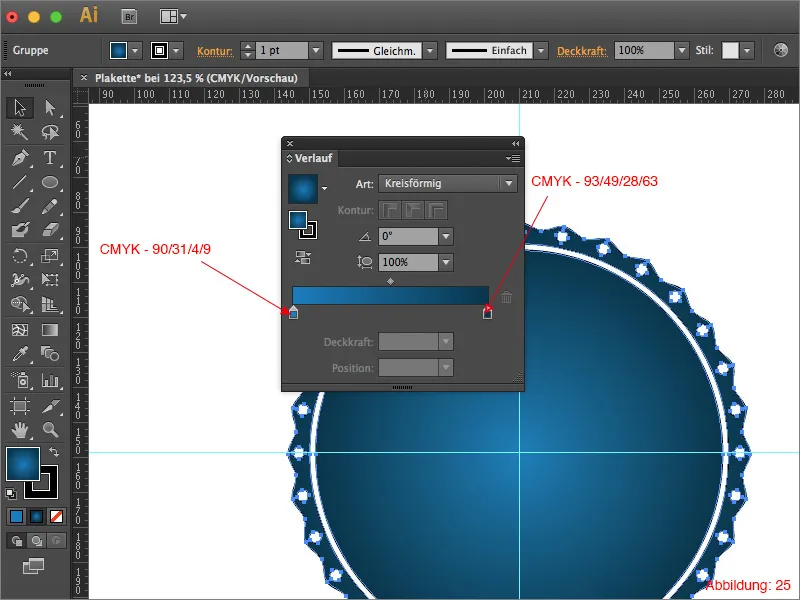Open aspect ratio dropdown showing 100%

click(x=446, y=262)
